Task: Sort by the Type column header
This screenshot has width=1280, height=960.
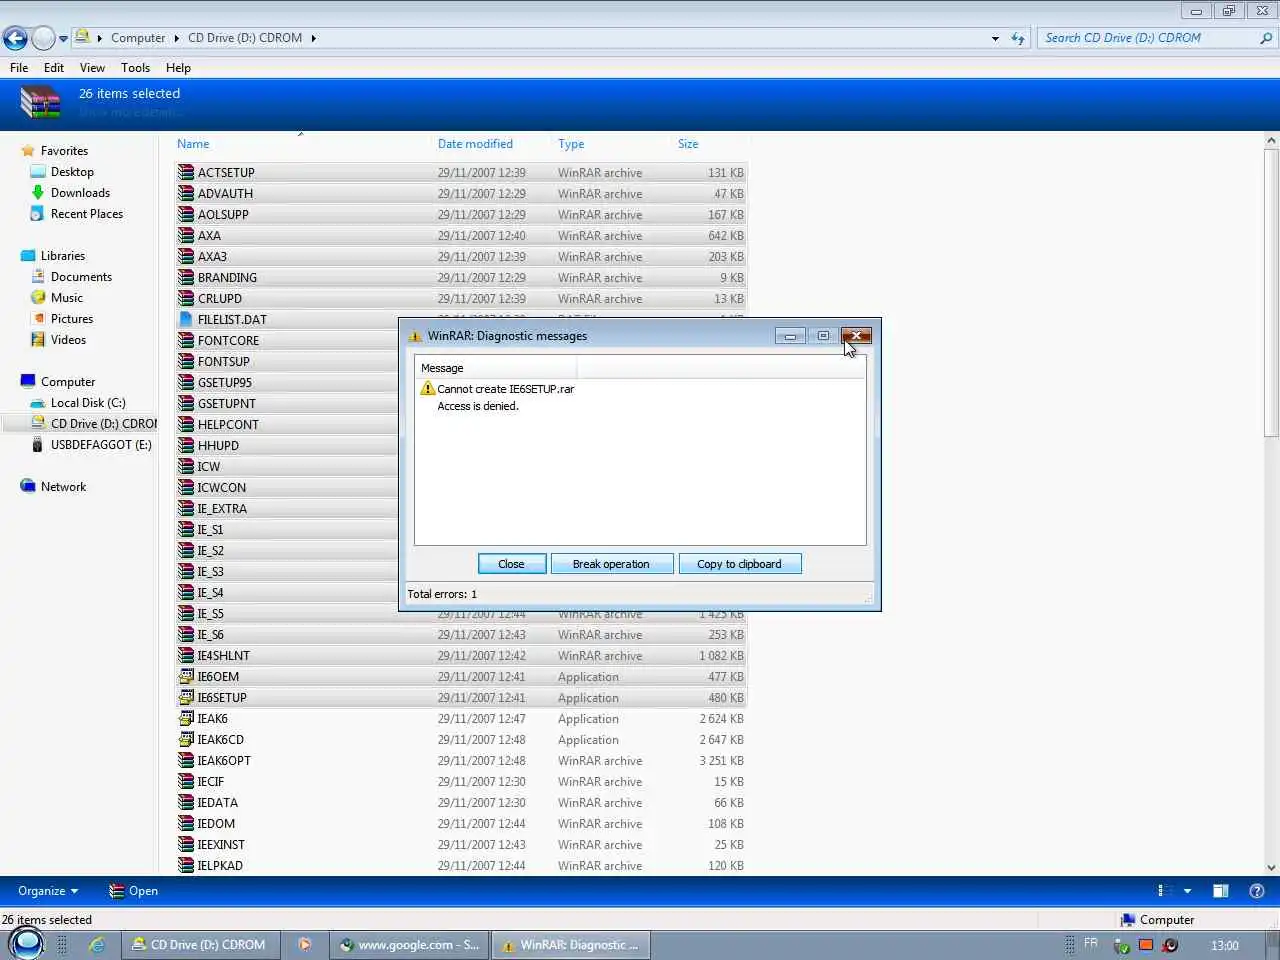Action: [571, 144]
